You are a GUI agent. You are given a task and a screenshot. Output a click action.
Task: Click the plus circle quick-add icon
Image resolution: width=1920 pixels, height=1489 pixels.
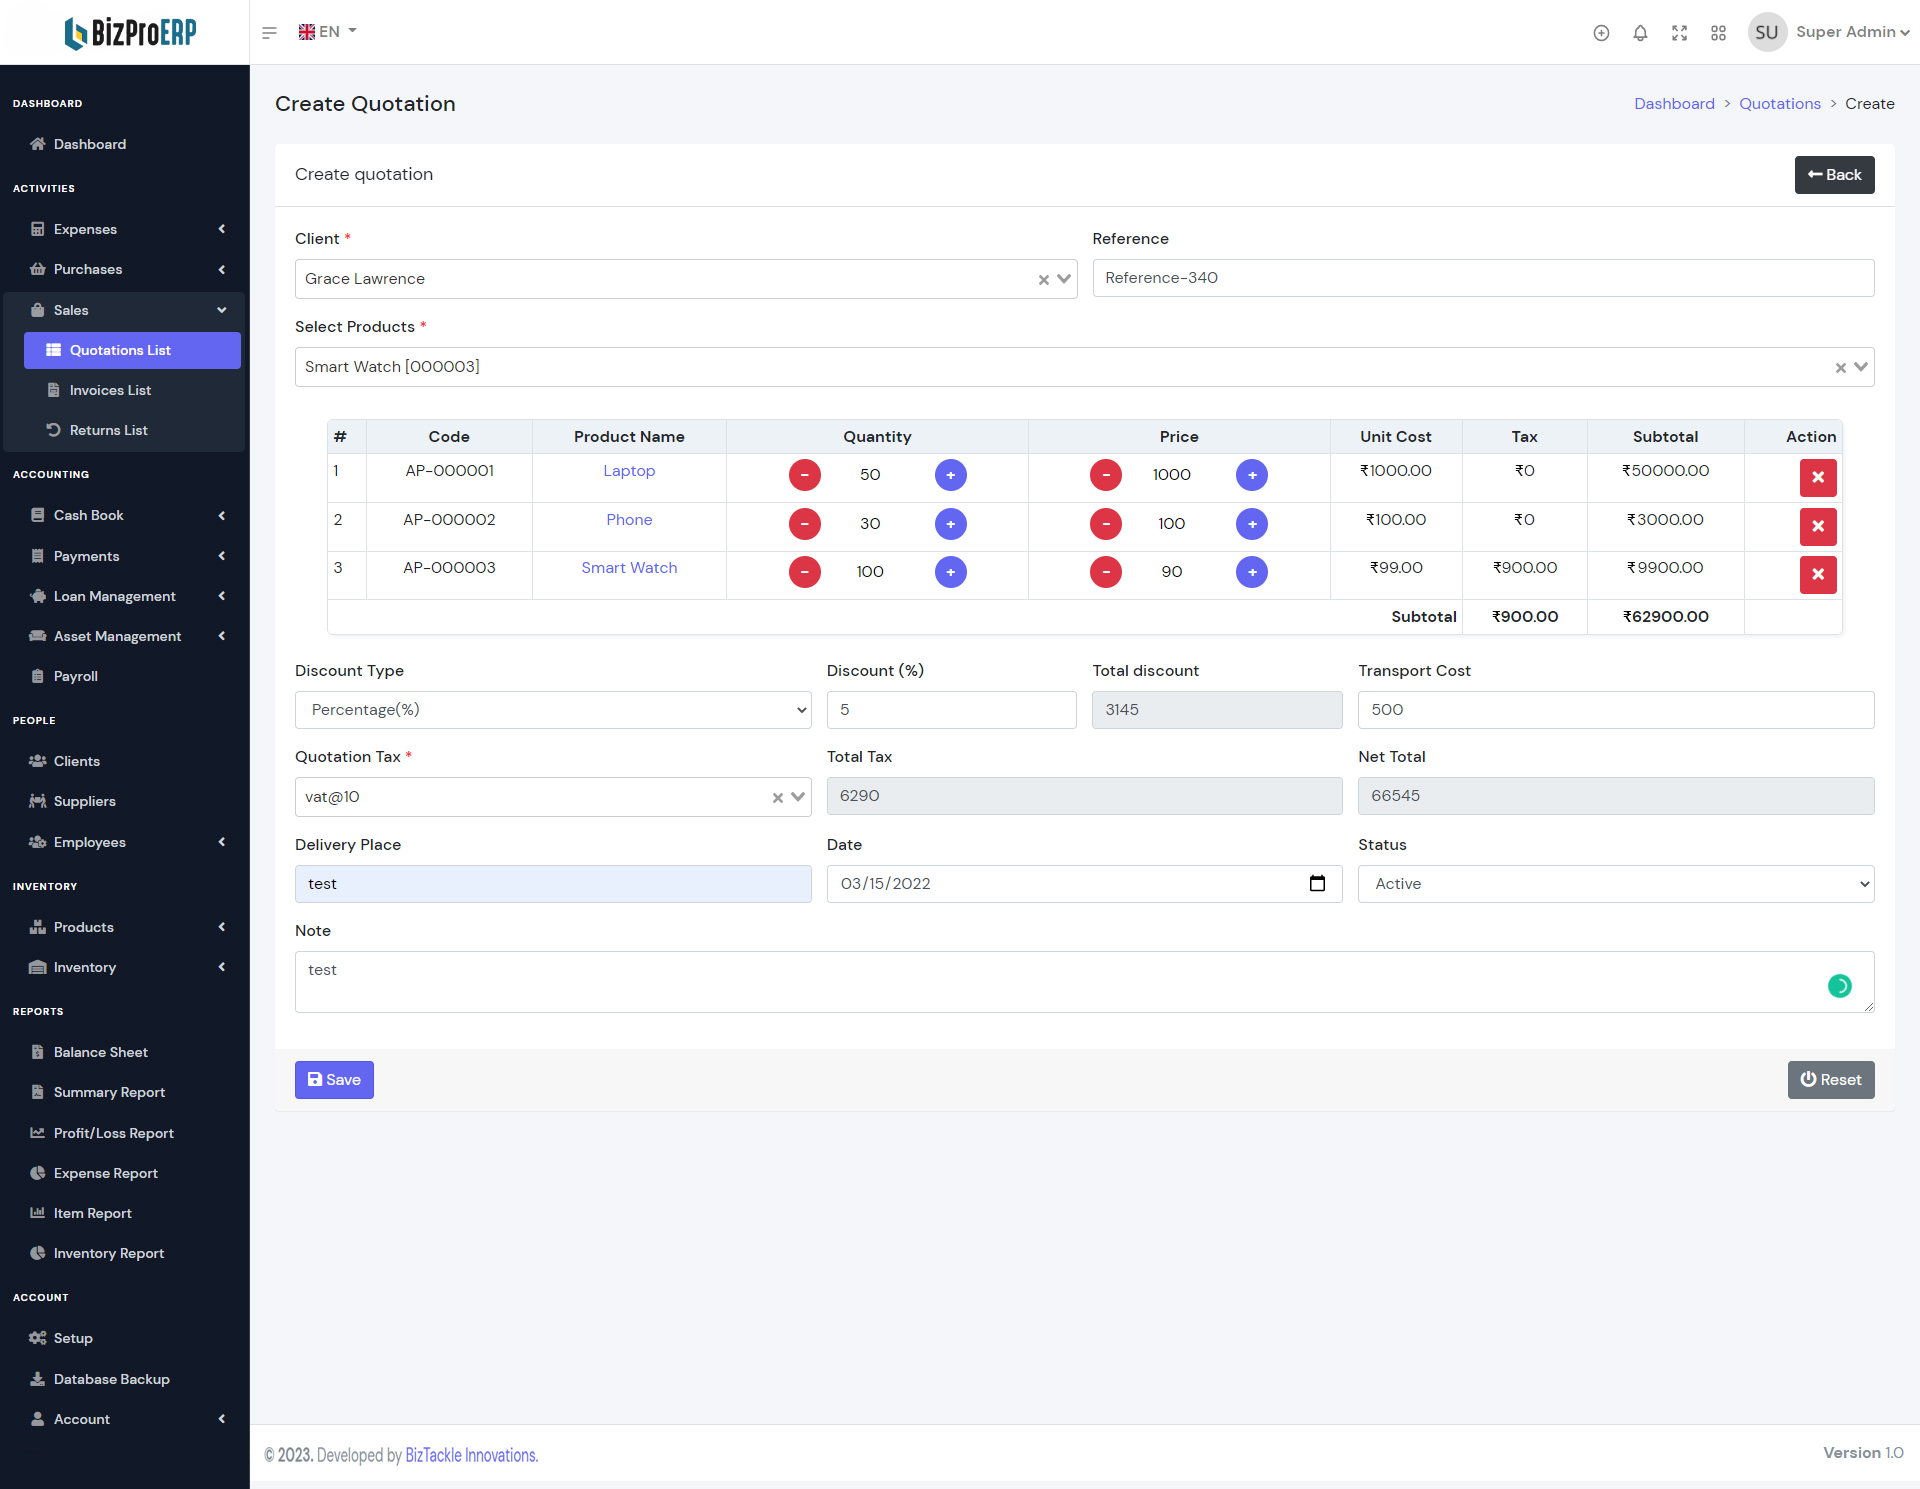click(x=1601, y=33)
